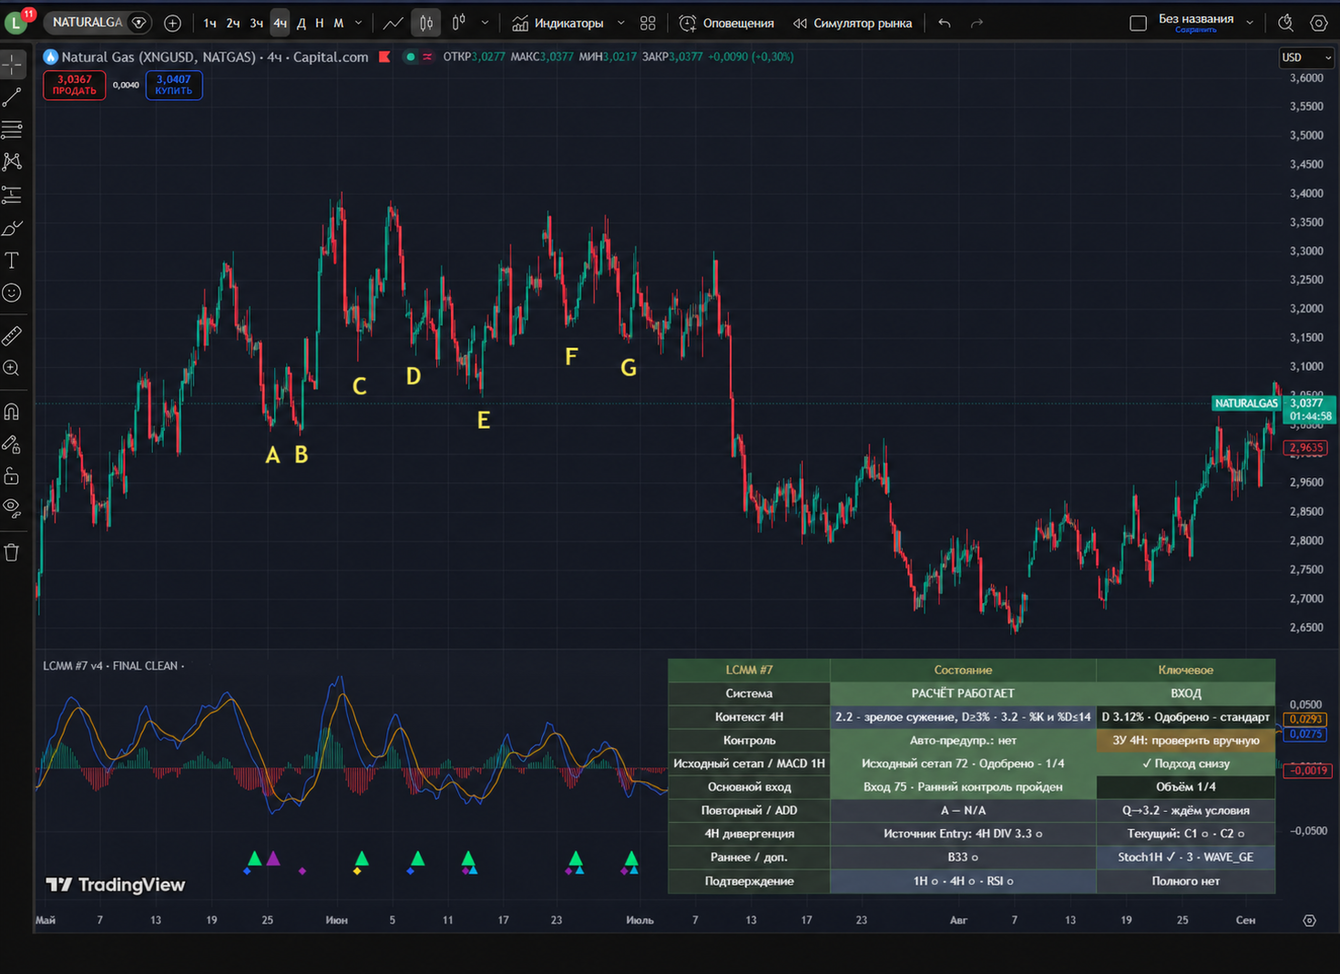Add symbol with the plus button

coord(172,22)
